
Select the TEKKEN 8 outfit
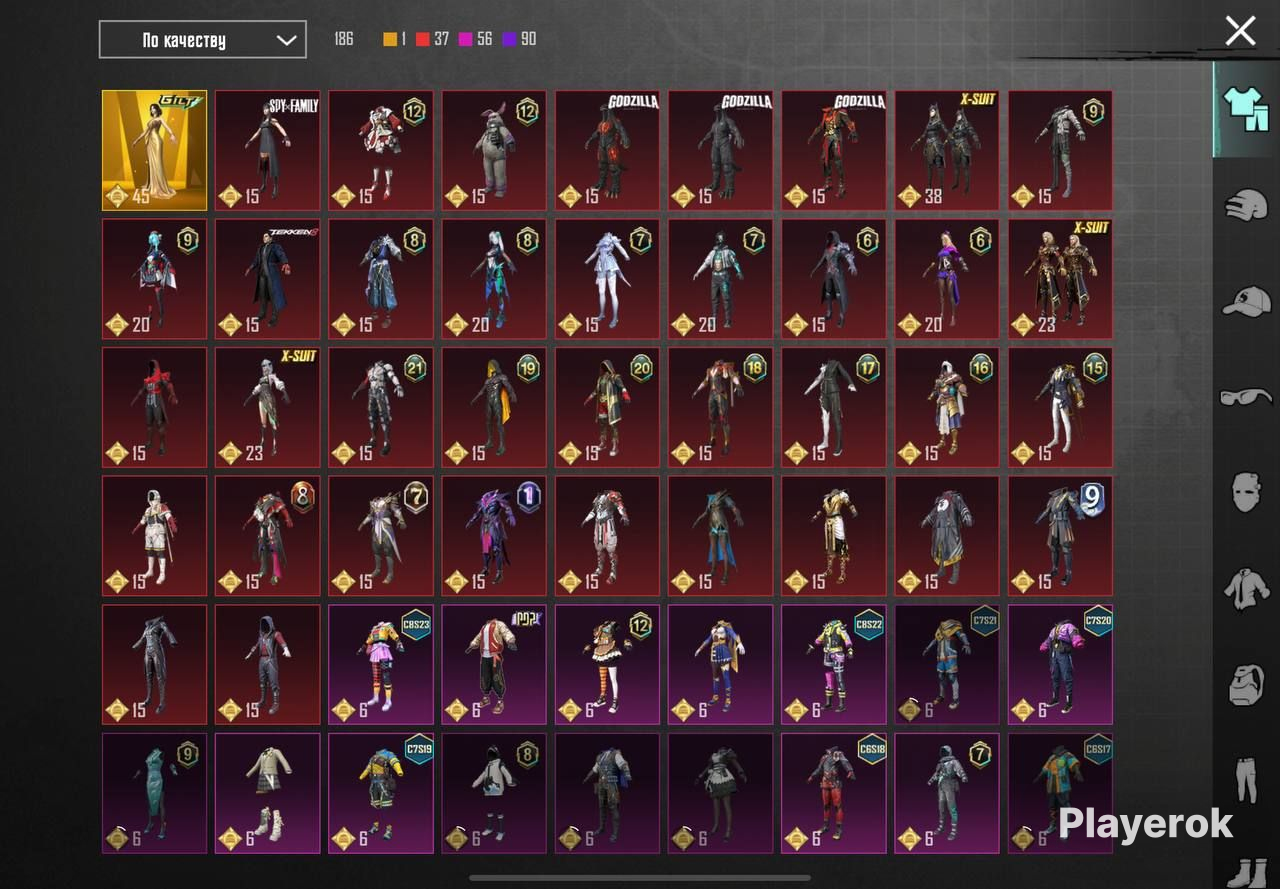click(268, 279)
